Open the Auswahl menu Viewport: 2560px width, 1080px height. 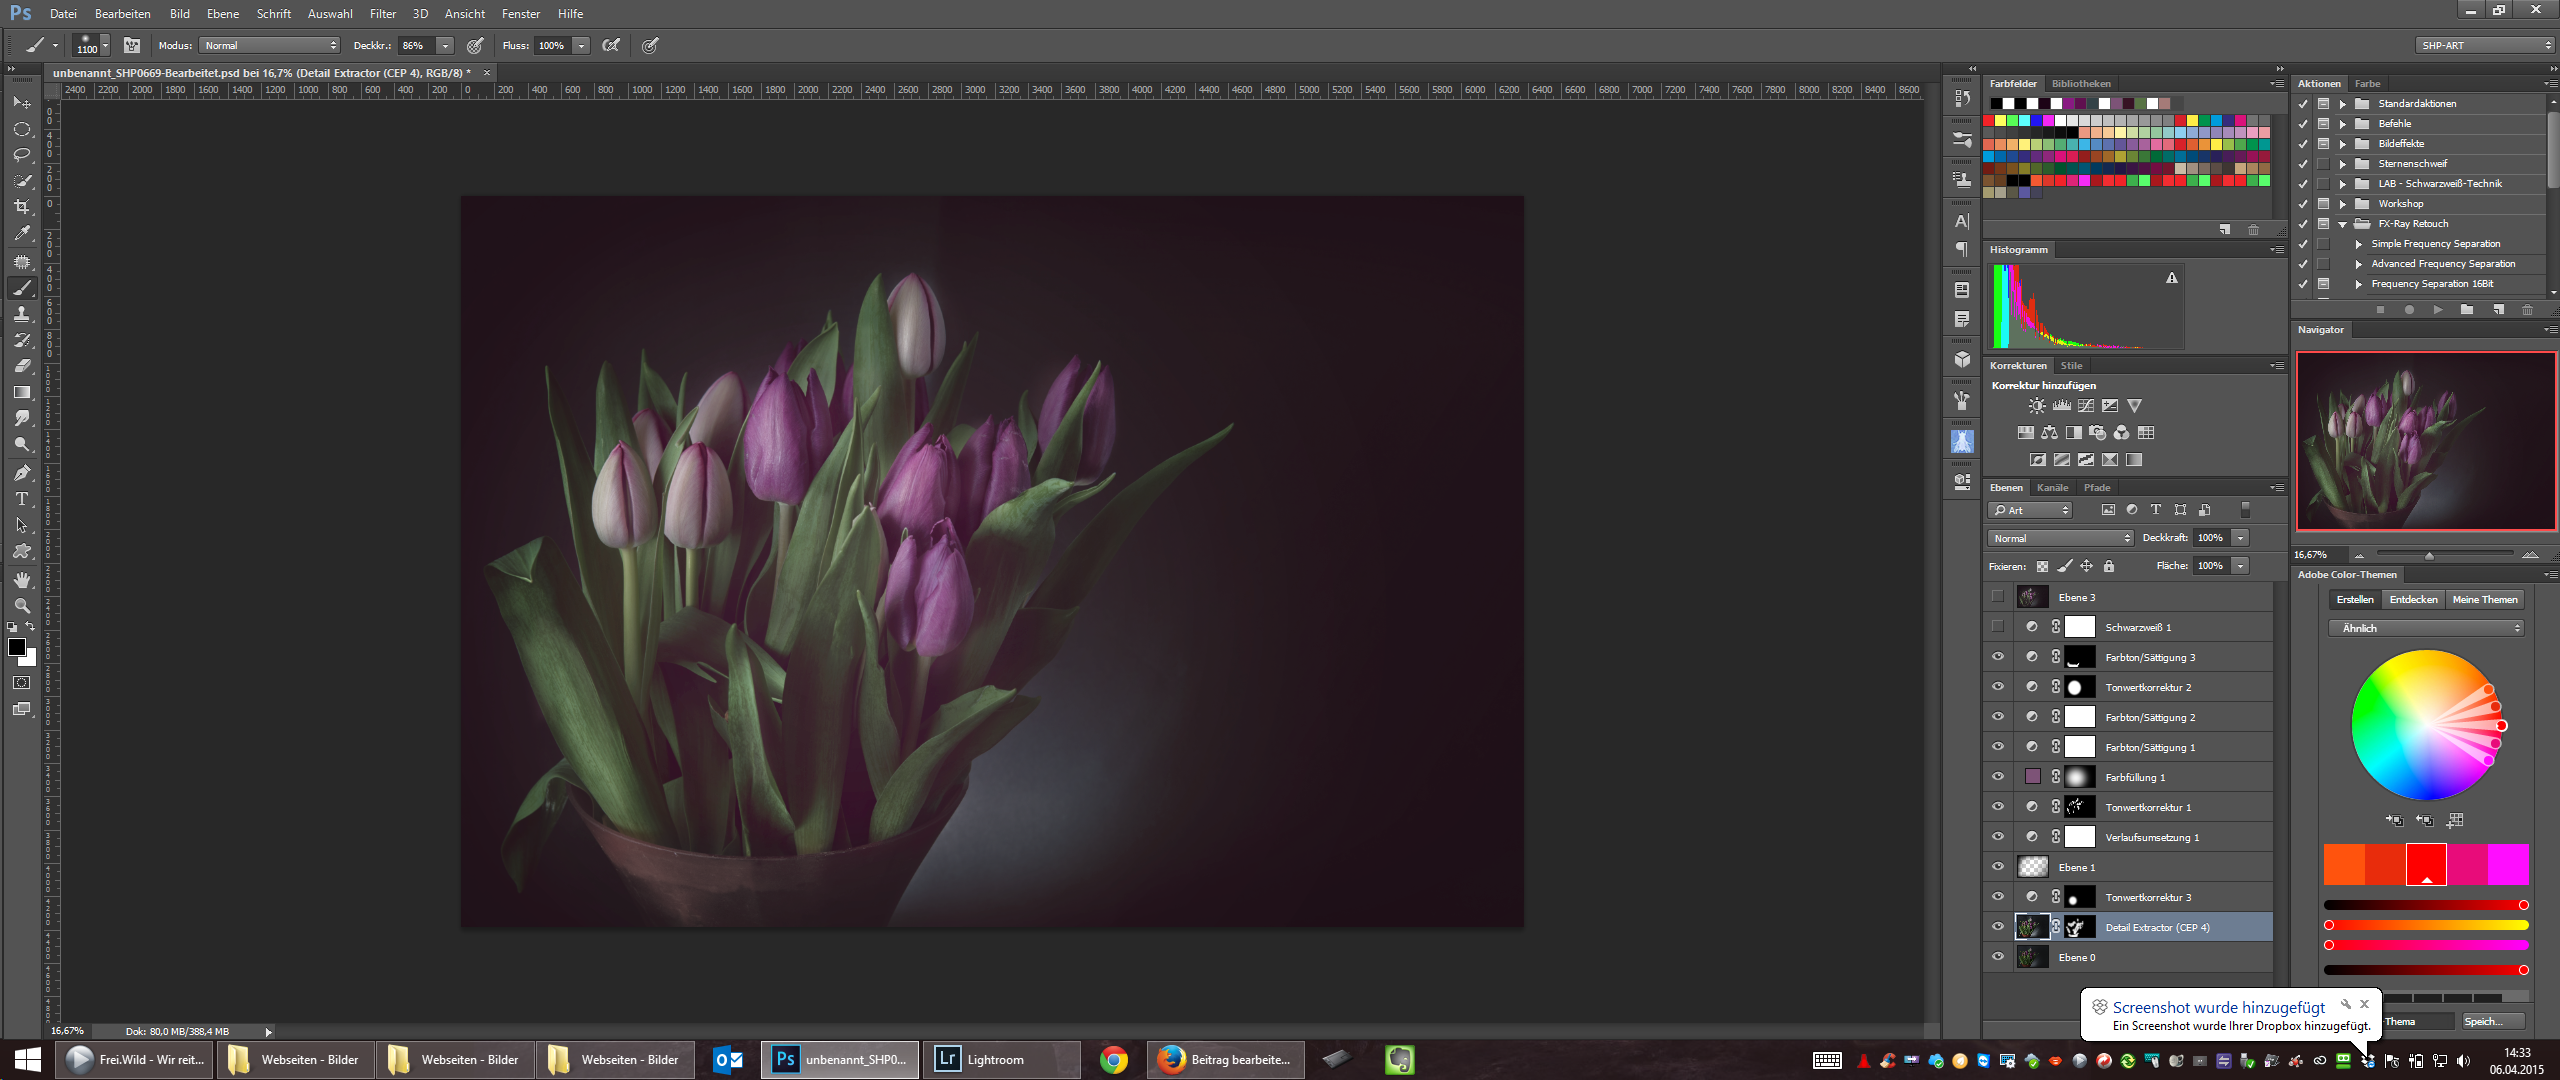coord(330,14)
